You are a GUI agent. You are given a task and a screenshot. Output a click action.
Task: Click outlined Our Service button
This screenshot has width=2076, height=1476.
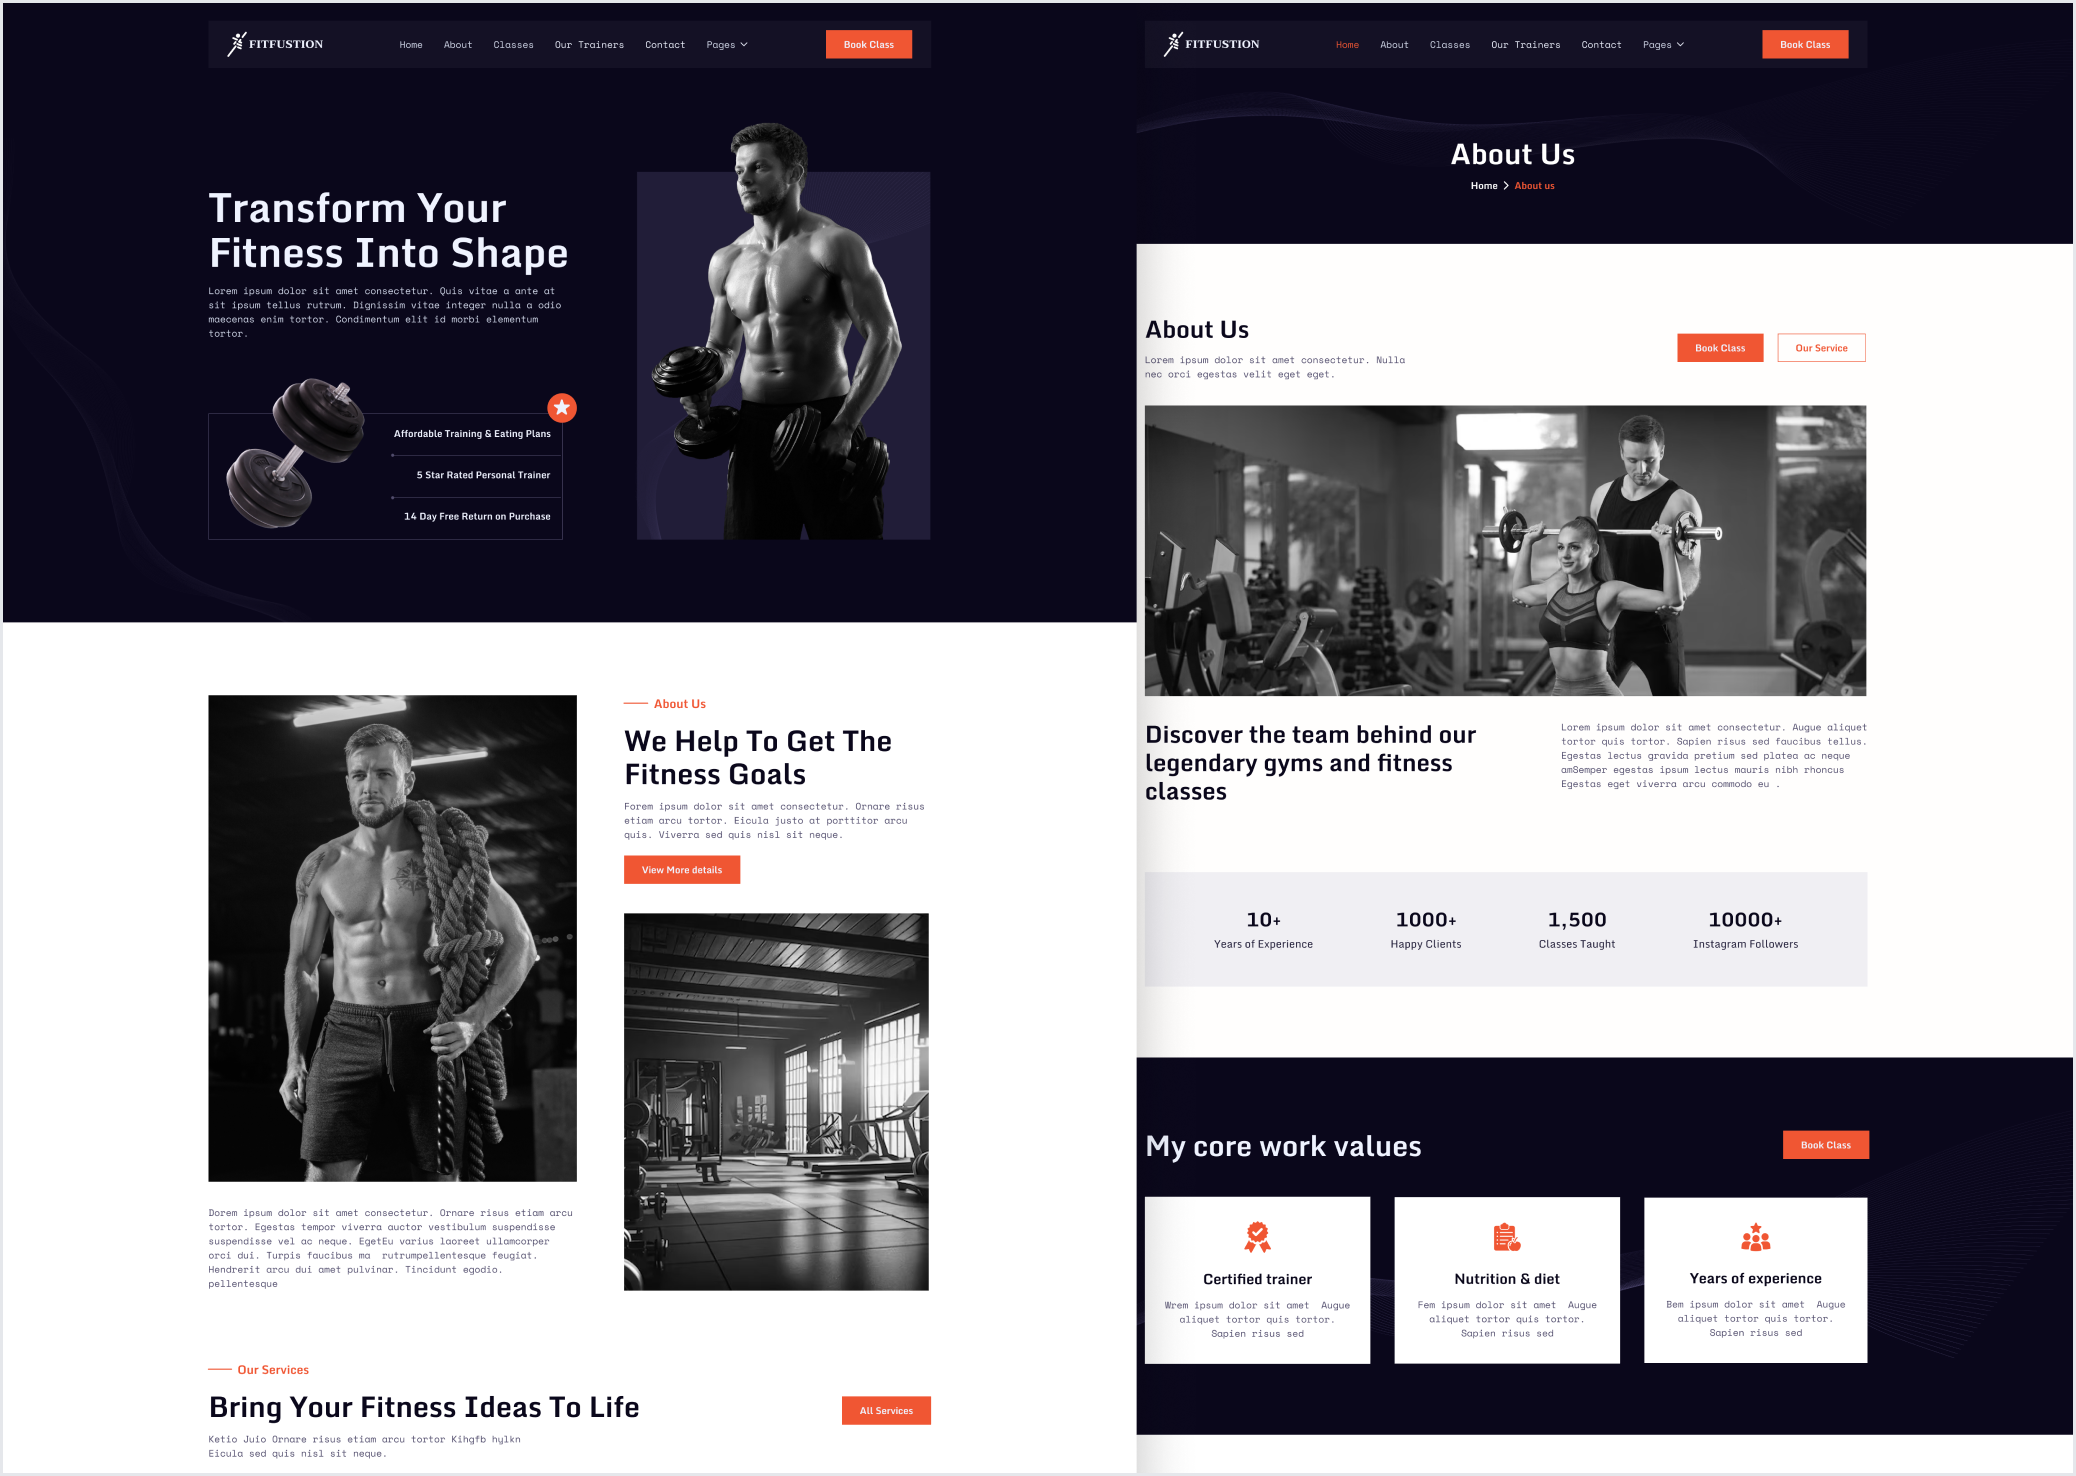point(1821,348)
